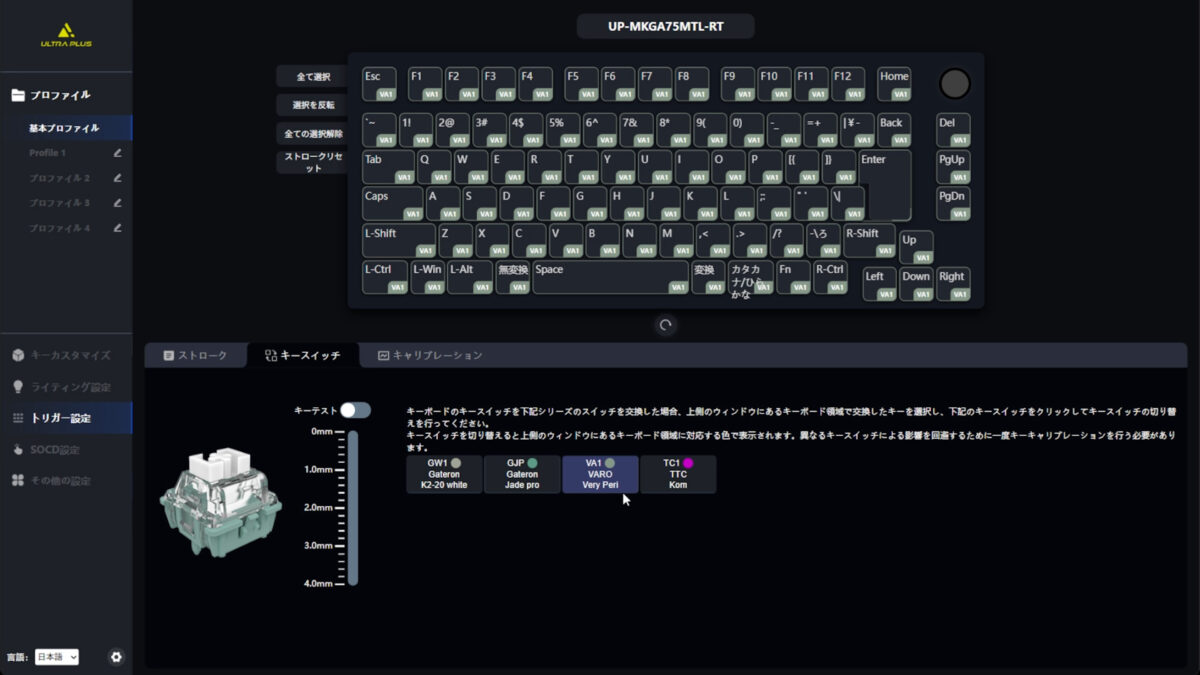Switch to the ストローク tab

tap(195, 355)
